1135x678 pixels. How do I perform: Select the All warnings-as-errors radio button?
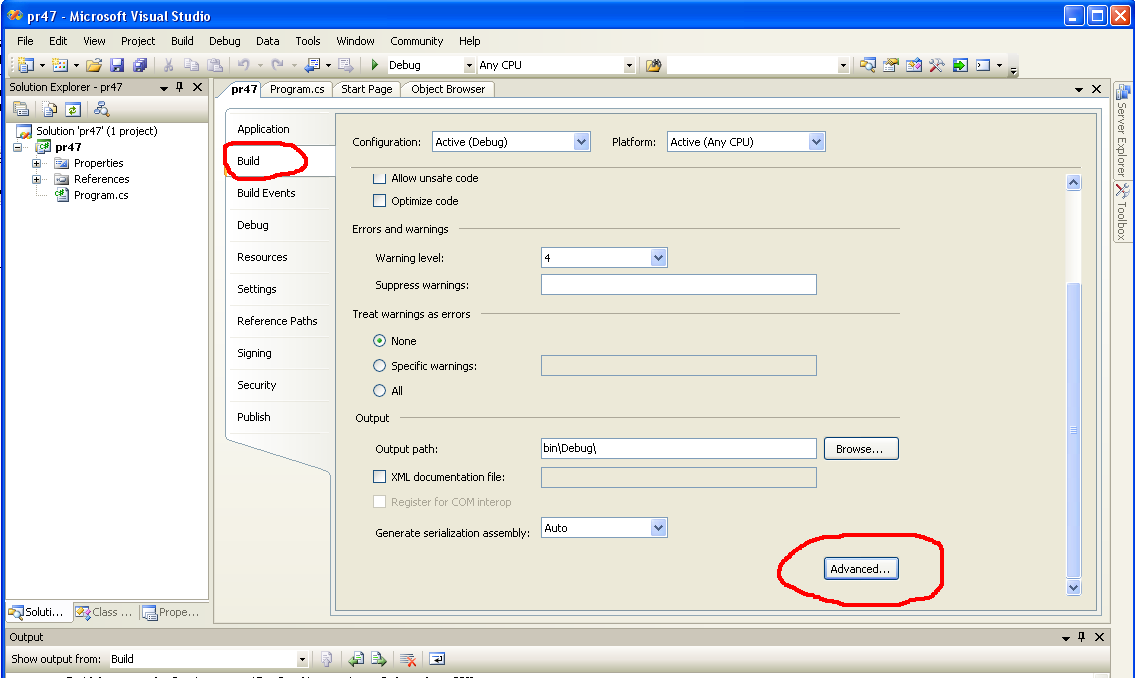[379, 391]
